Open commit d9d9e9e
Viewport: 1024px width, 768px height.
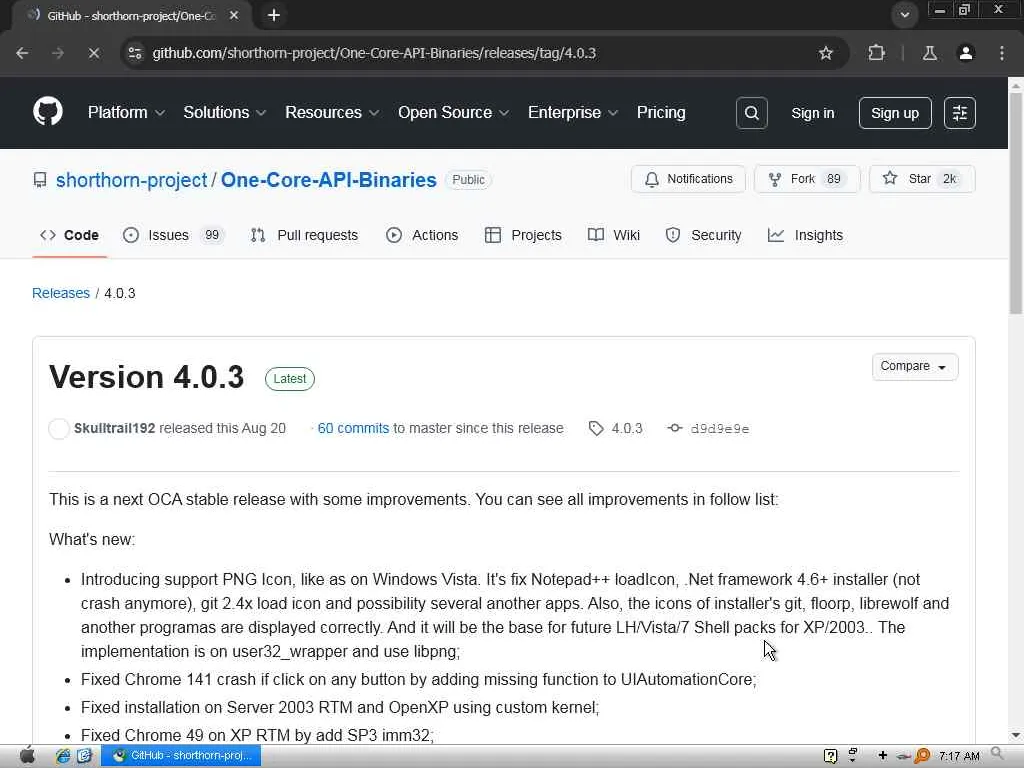coord(720,429)
